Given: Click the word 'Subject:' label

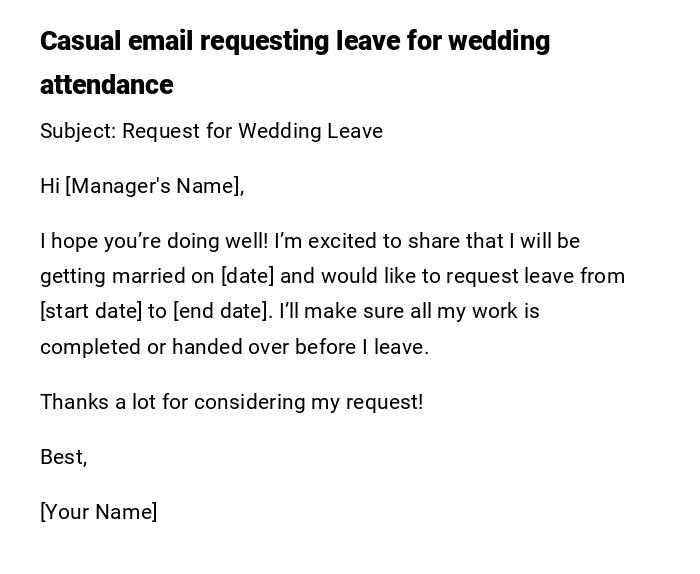Looking at the screenshot, I should pyautogui.click(x=78, y=131).
